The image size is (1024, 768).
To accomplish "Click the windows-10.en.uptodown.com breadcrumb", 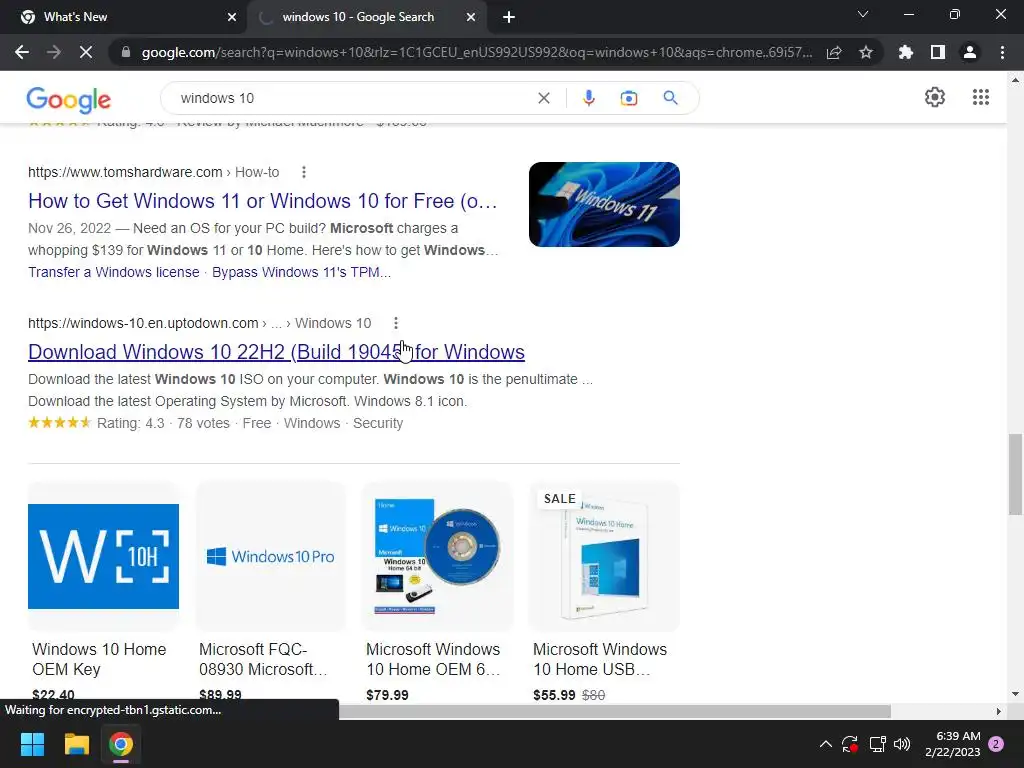I will point(199,323).
